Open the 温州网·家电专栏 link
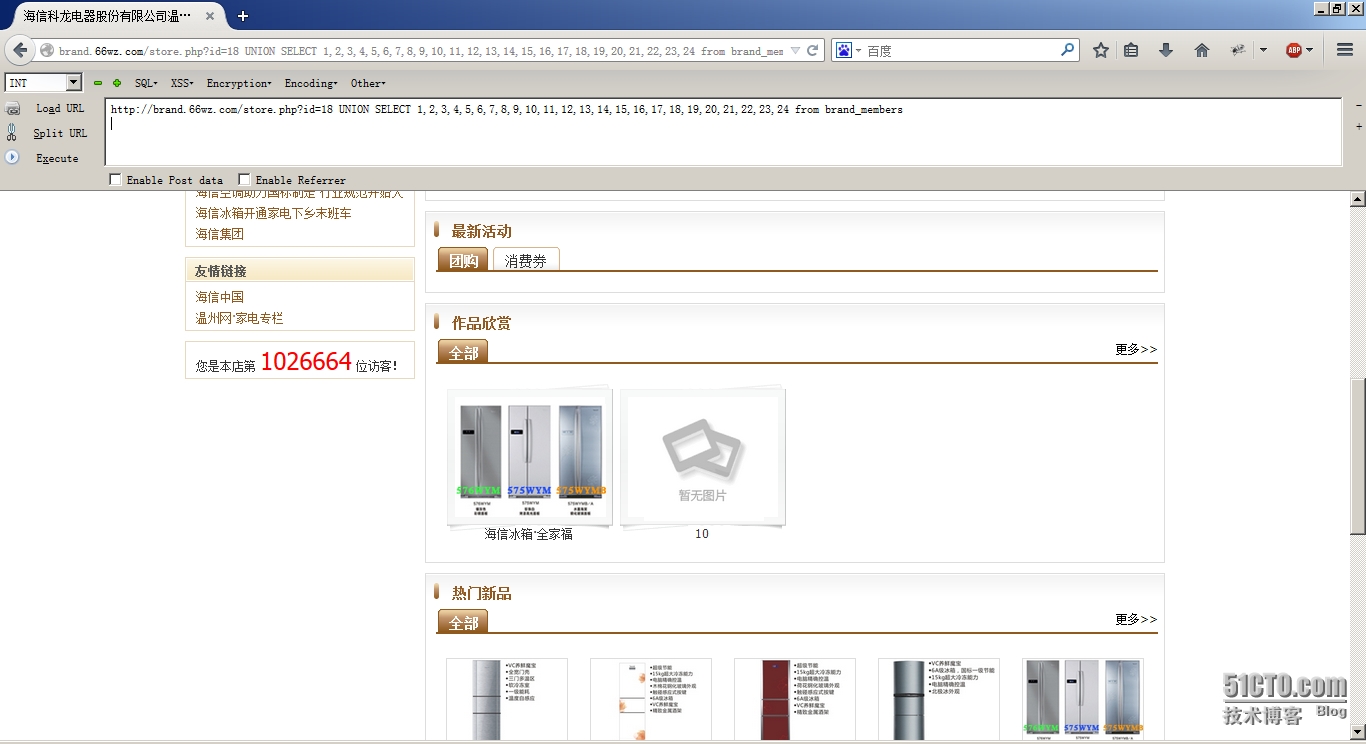Image resolution: width=1366 pixels, height=744 pixels. 240,318
